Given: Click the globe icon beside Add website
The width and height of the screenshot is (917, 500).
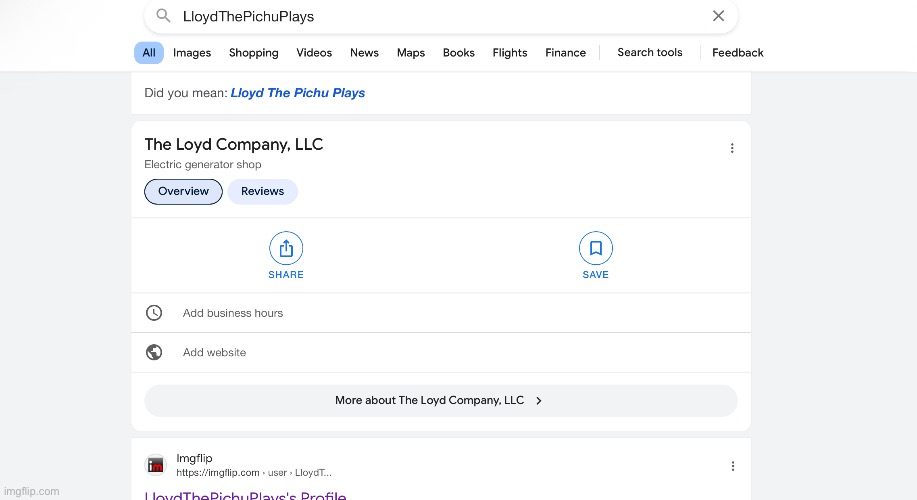Looking at the screenshot, I should tap(154, 352).
